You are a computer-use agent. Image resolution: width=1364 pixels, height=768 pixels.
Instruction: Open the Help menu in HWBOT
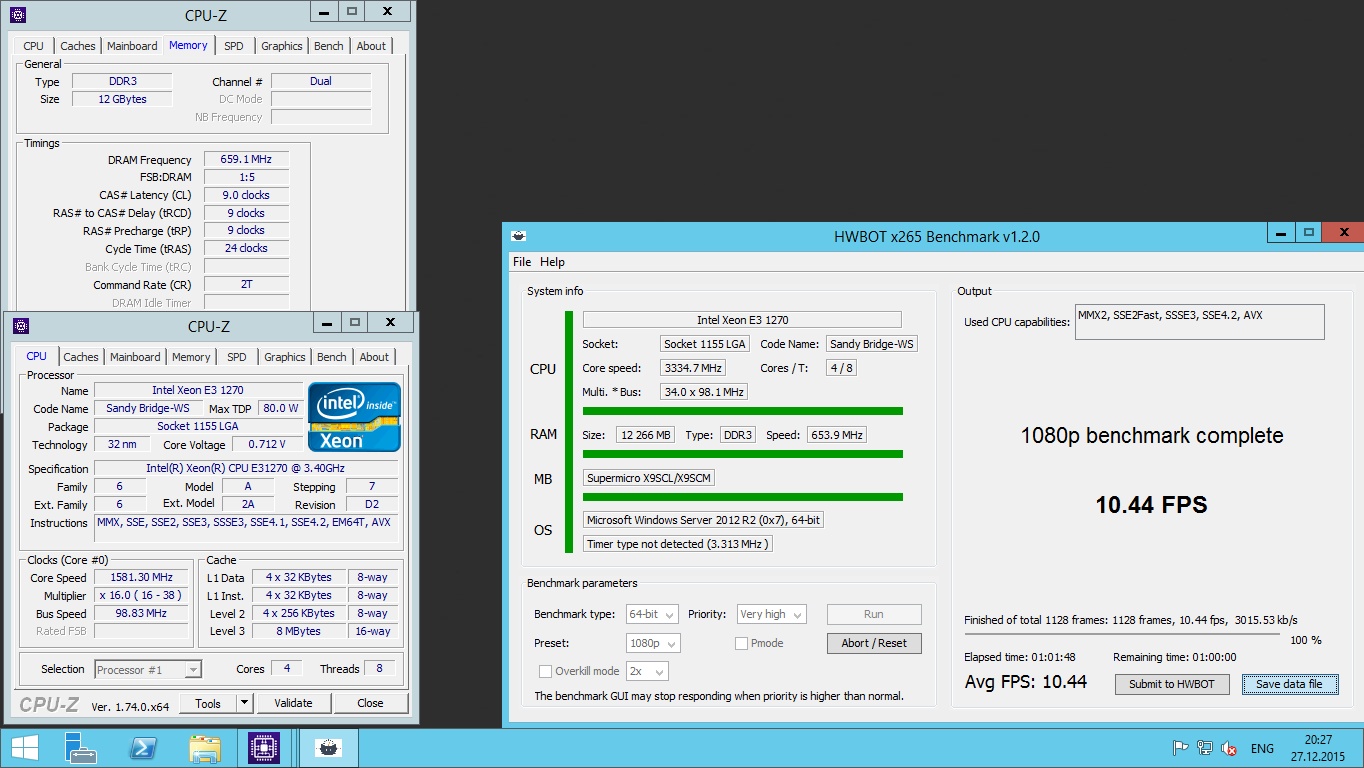tap(552, 262)
